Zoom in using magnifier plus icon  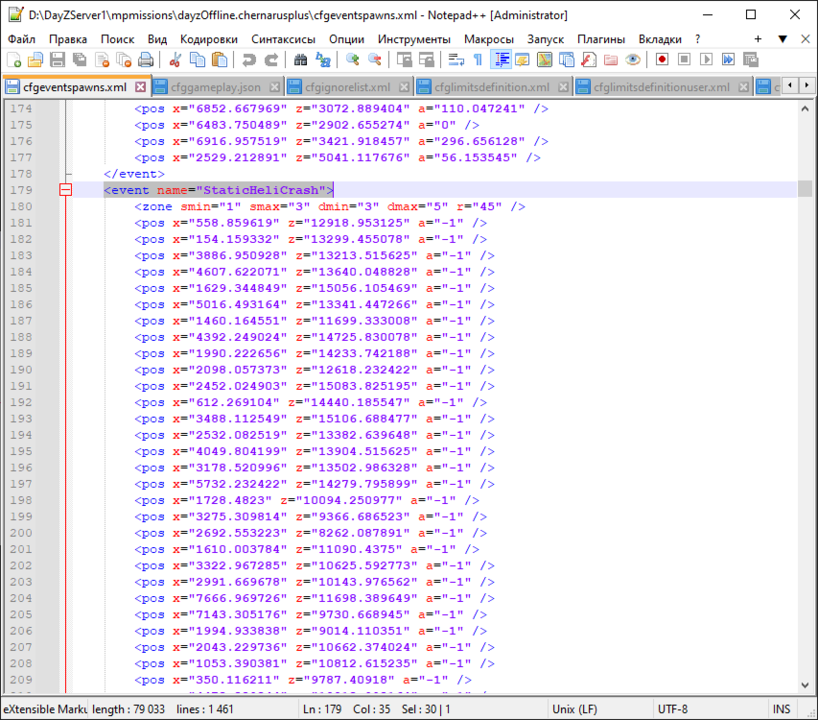coord(352,60)
